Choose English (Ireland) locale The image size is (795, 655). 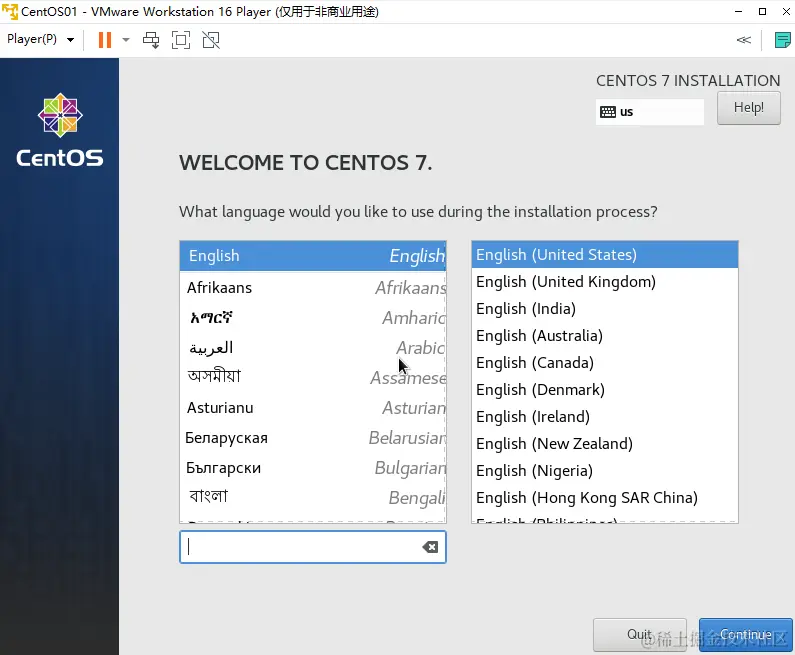pos(604,417)
